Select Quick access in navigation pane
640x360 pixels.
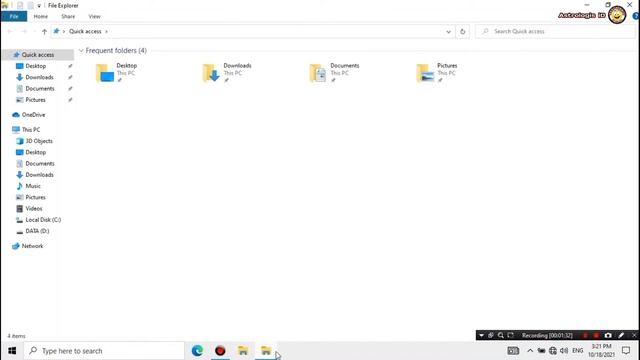(x=38, y=55)
